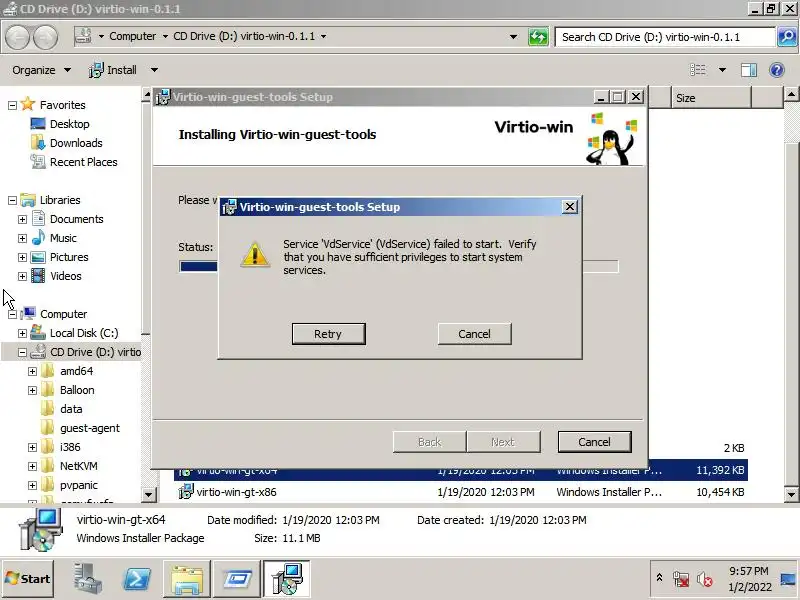Focus the Search CD Drive input field

[665, 37]
